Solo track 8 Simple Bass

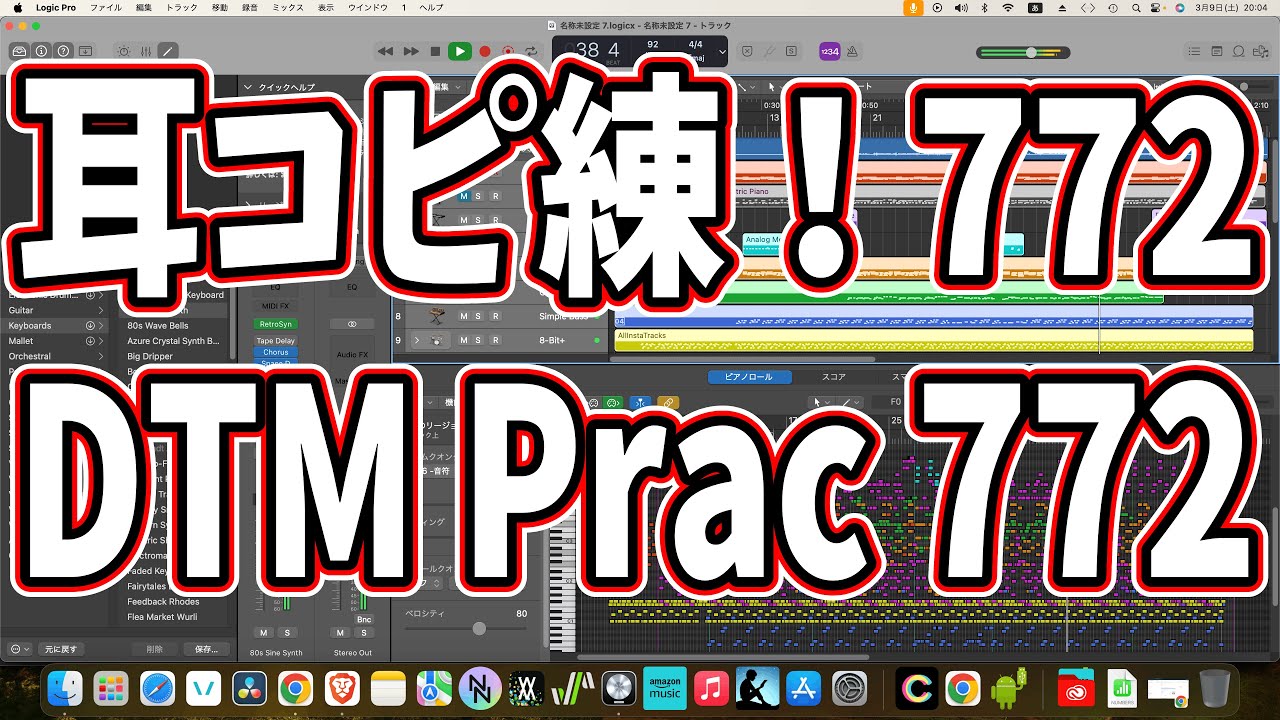coord(478,316)
